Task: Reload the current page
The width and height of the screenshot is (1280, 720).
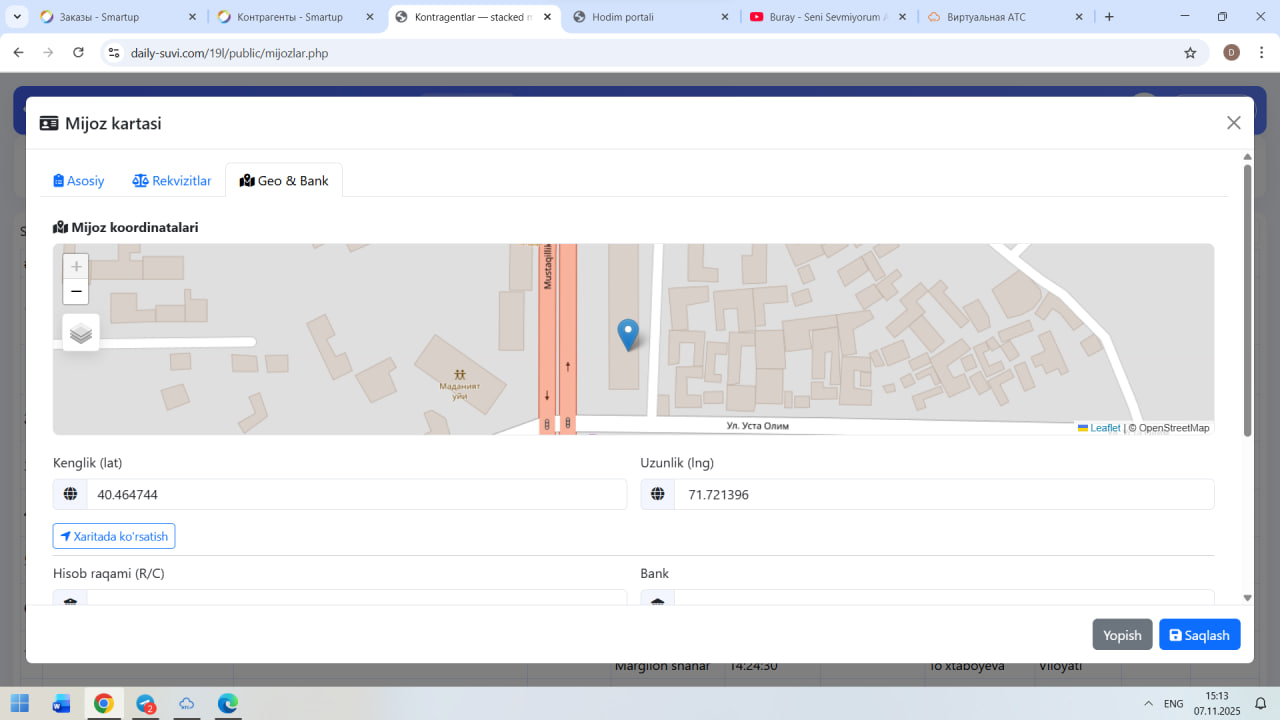Action: tap(78, 52)
